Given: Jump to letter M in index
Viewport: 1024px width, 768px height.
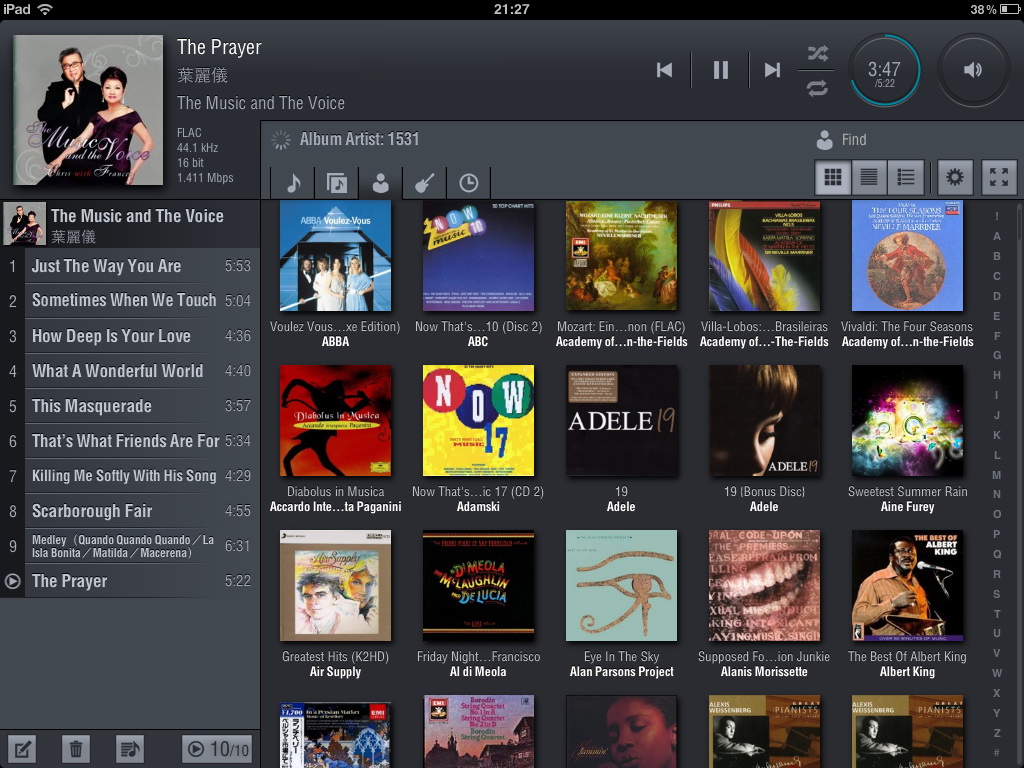Looking at the screenshot, I should 997,475.
